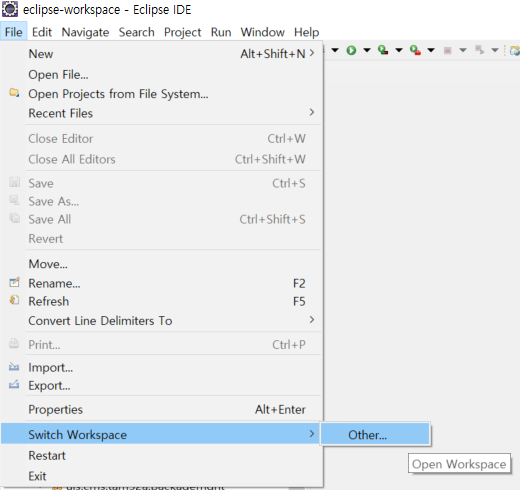The image size is (520, 490).
Task: Choose Rename... from File menu
Action: pyautogui.click(x=162, y=283)
